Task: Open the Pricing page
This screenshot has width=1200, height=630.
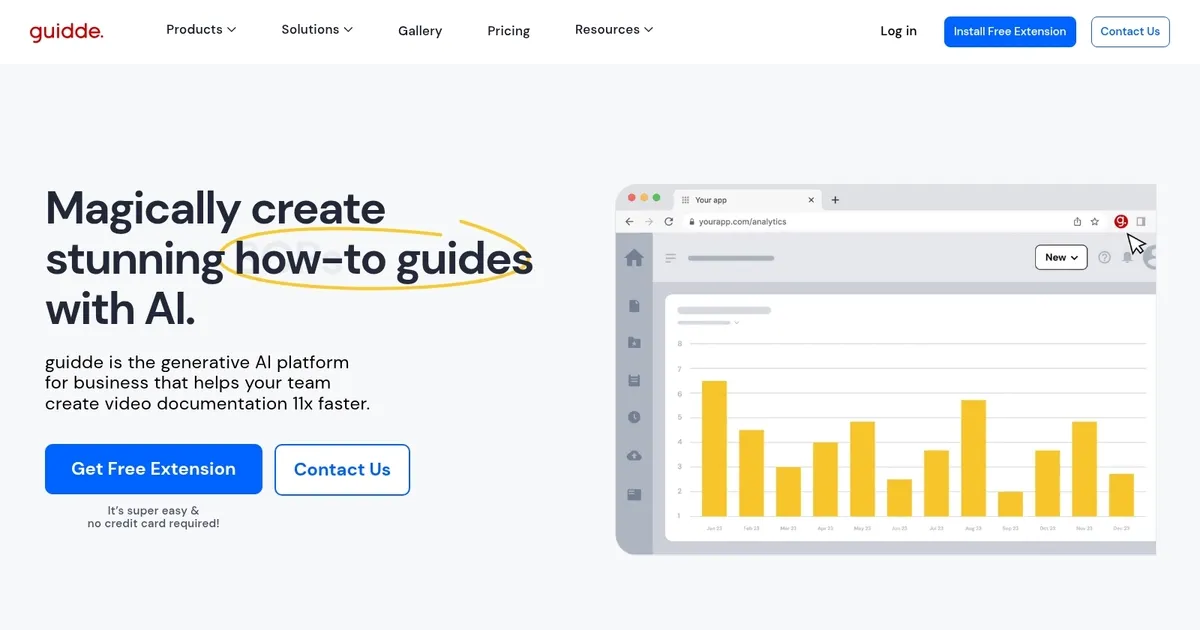Action: click(508, 31)
